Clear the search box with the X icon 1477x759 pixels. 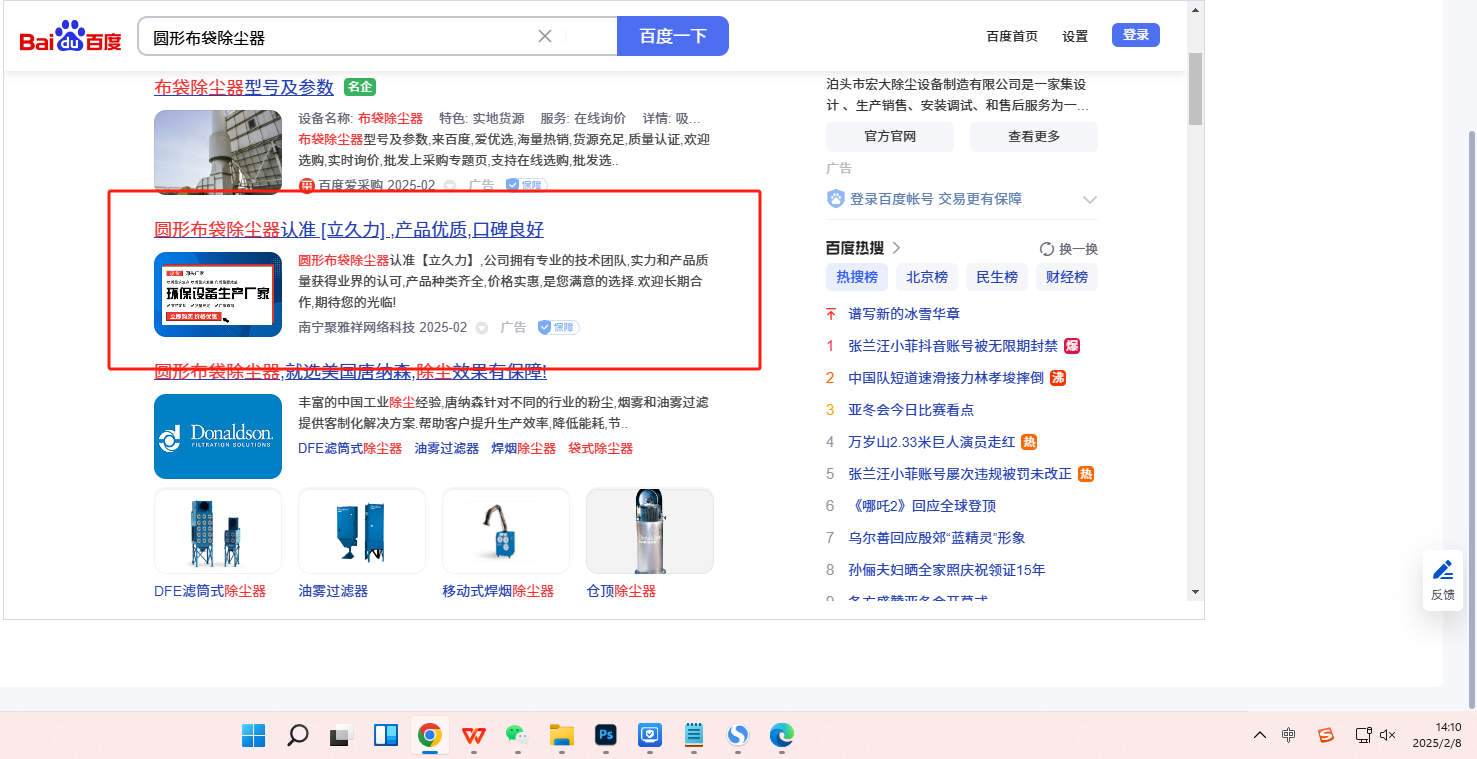545,37
